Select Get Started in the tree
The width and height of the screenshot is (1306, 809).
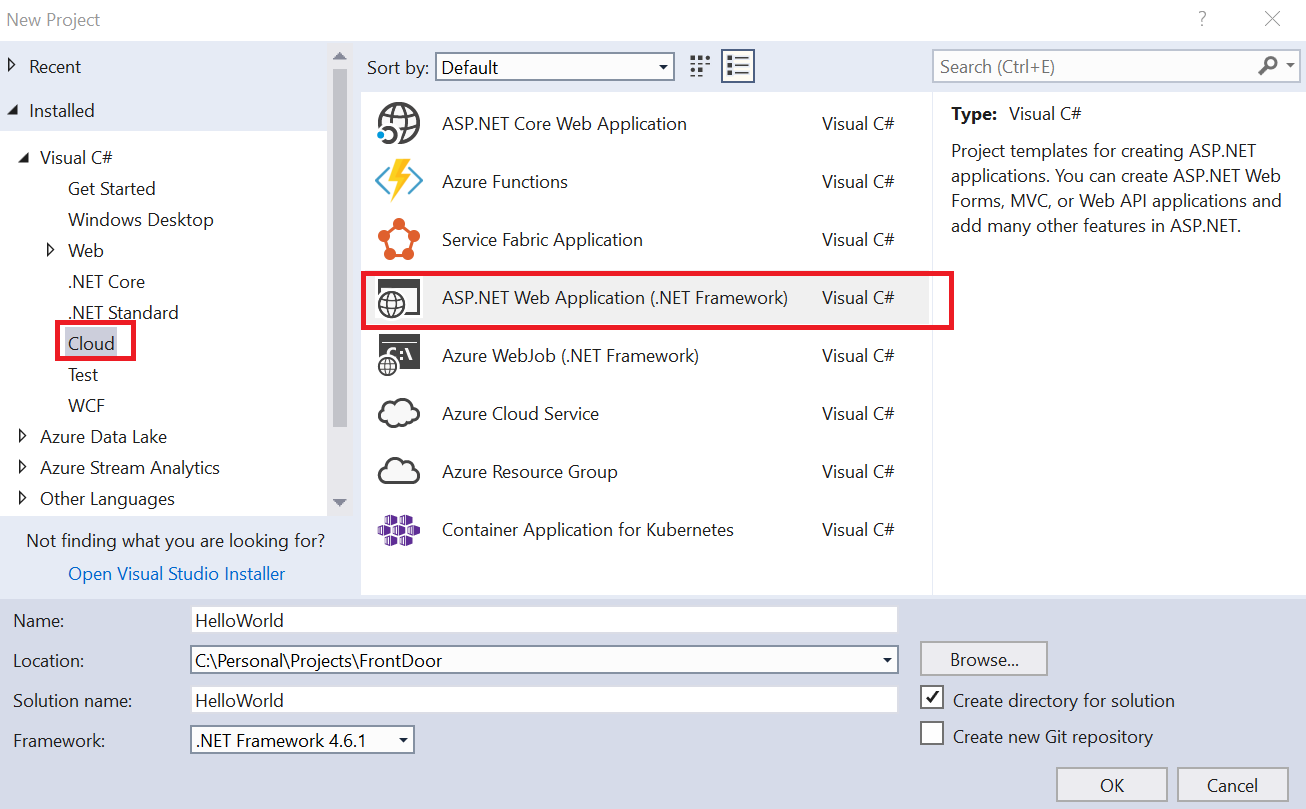112,188
